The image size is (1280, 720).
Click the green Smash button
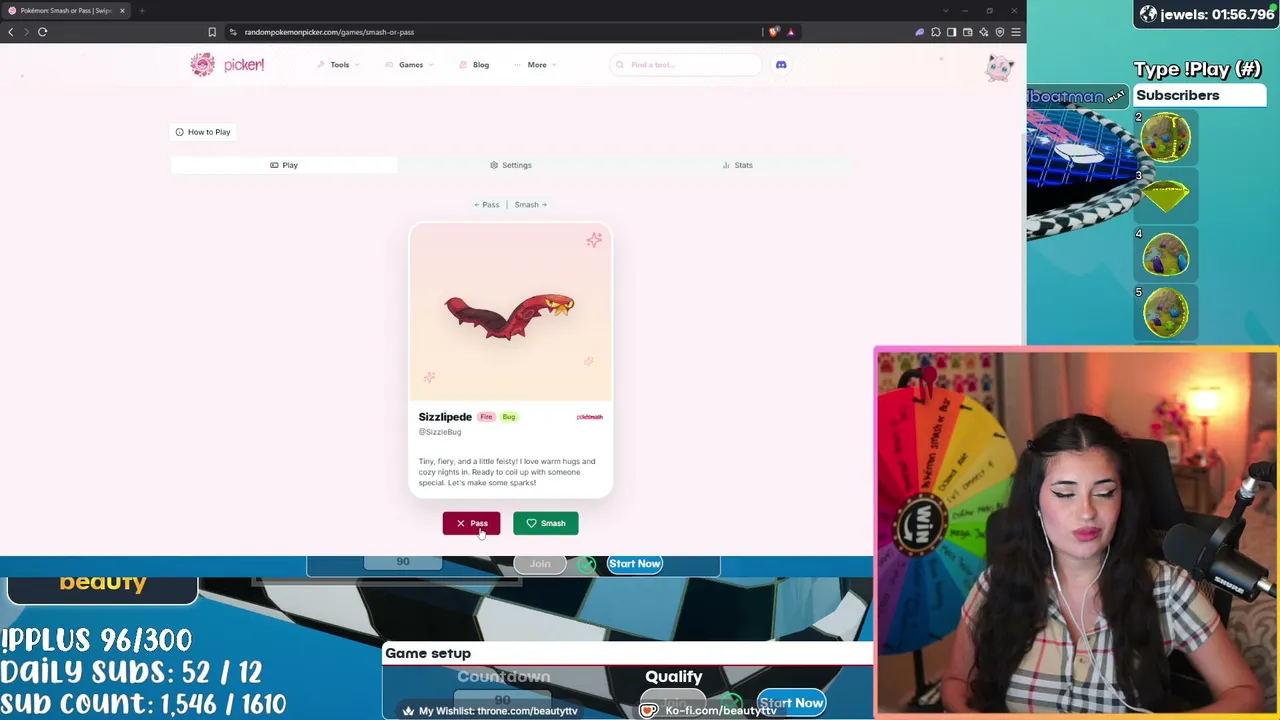545,523
